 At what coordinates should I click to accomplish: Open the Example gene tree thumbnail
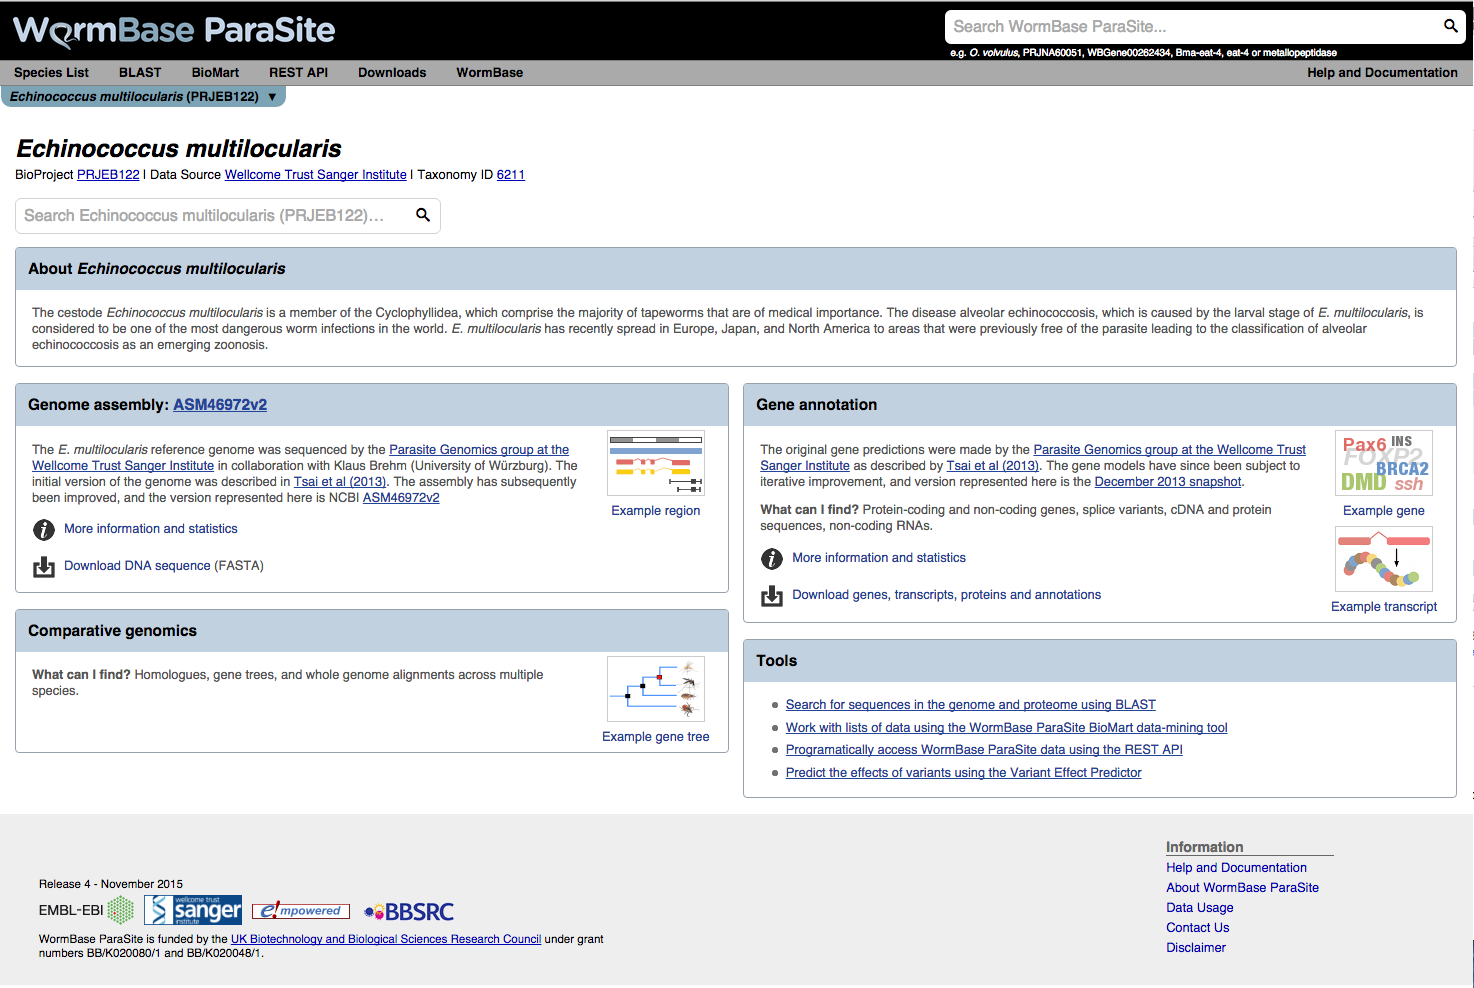(656, 689)
